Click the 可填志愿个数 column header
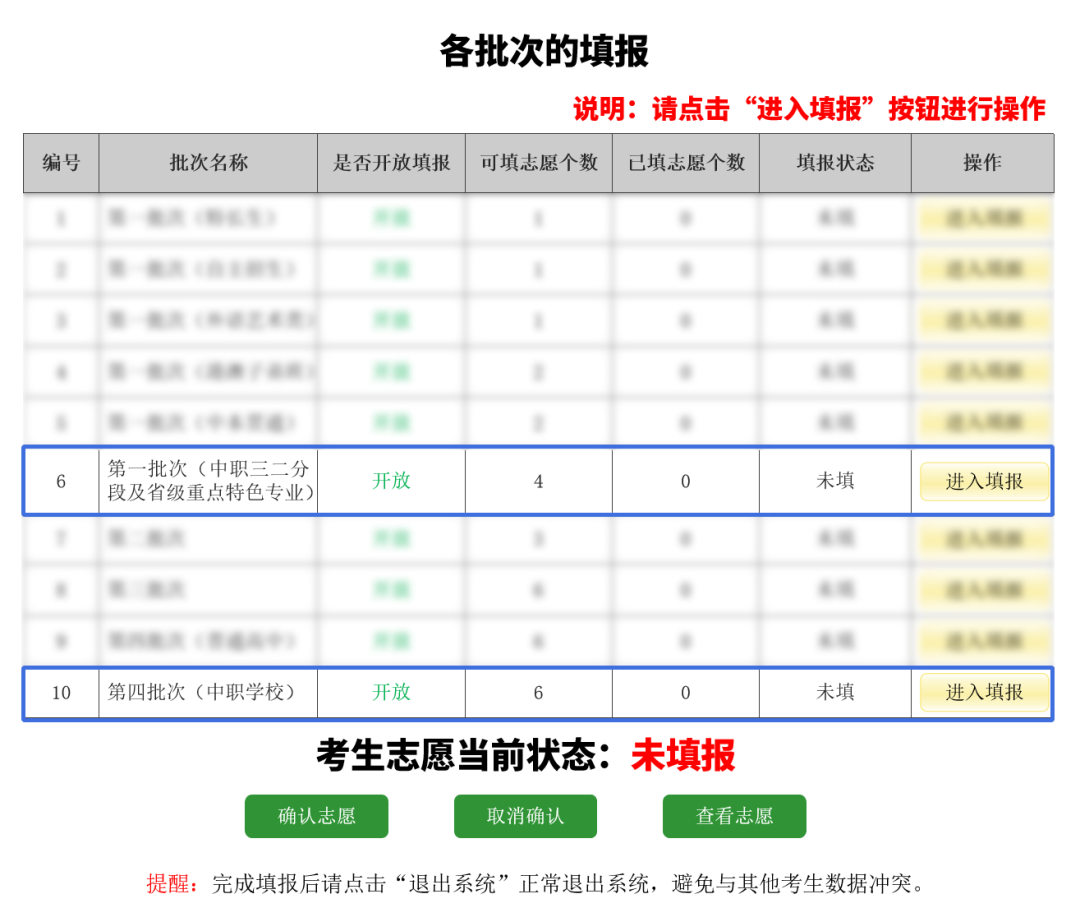The height and width of the screenshot is (917, 1080). pos(539,163)
